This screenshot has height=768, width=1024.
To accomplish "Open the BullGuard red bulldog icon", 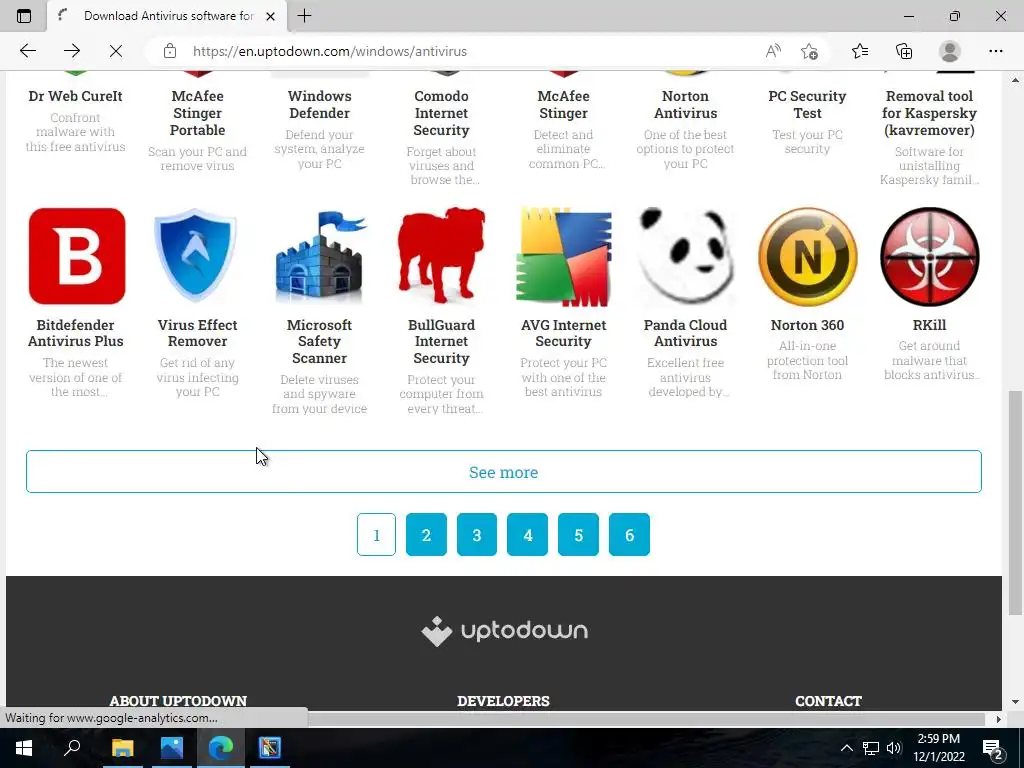I will (x=441, y=256).
